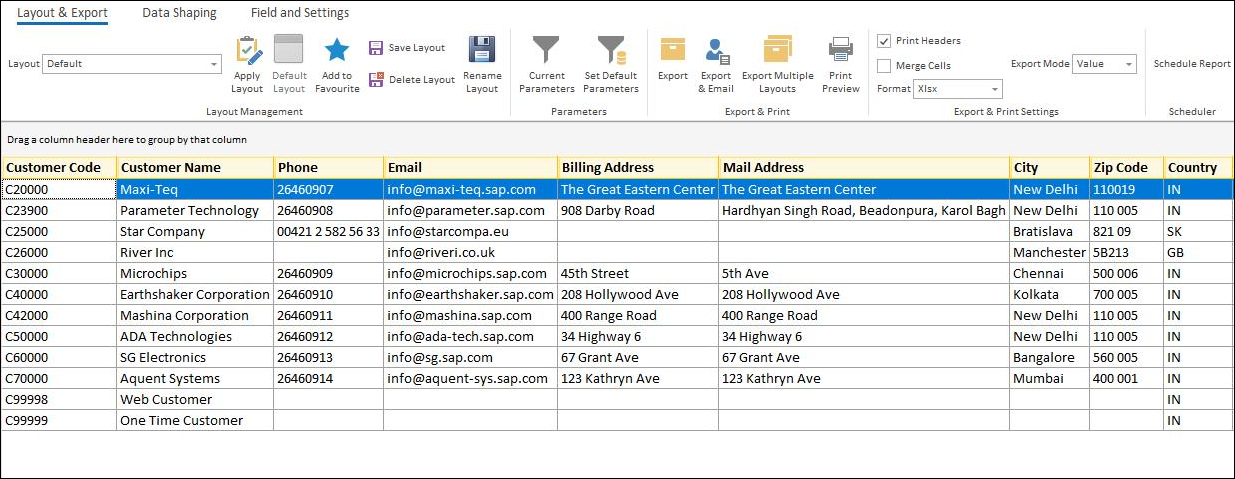
Task: Click the Set Default Parameters icon
Action: tap(610, 50)
